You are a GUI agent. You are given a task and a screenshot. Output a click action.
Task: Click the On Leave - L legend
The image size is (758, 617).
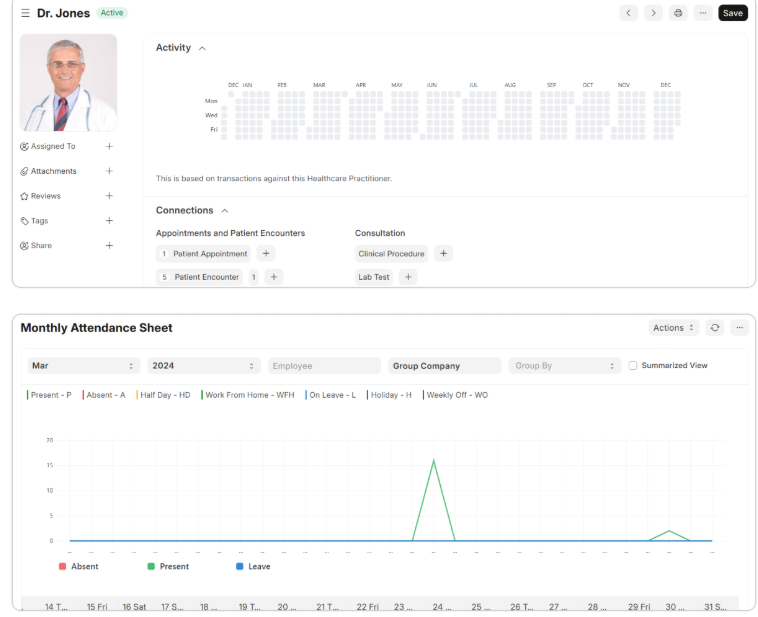pyautogui.click(x=332, y=395)
